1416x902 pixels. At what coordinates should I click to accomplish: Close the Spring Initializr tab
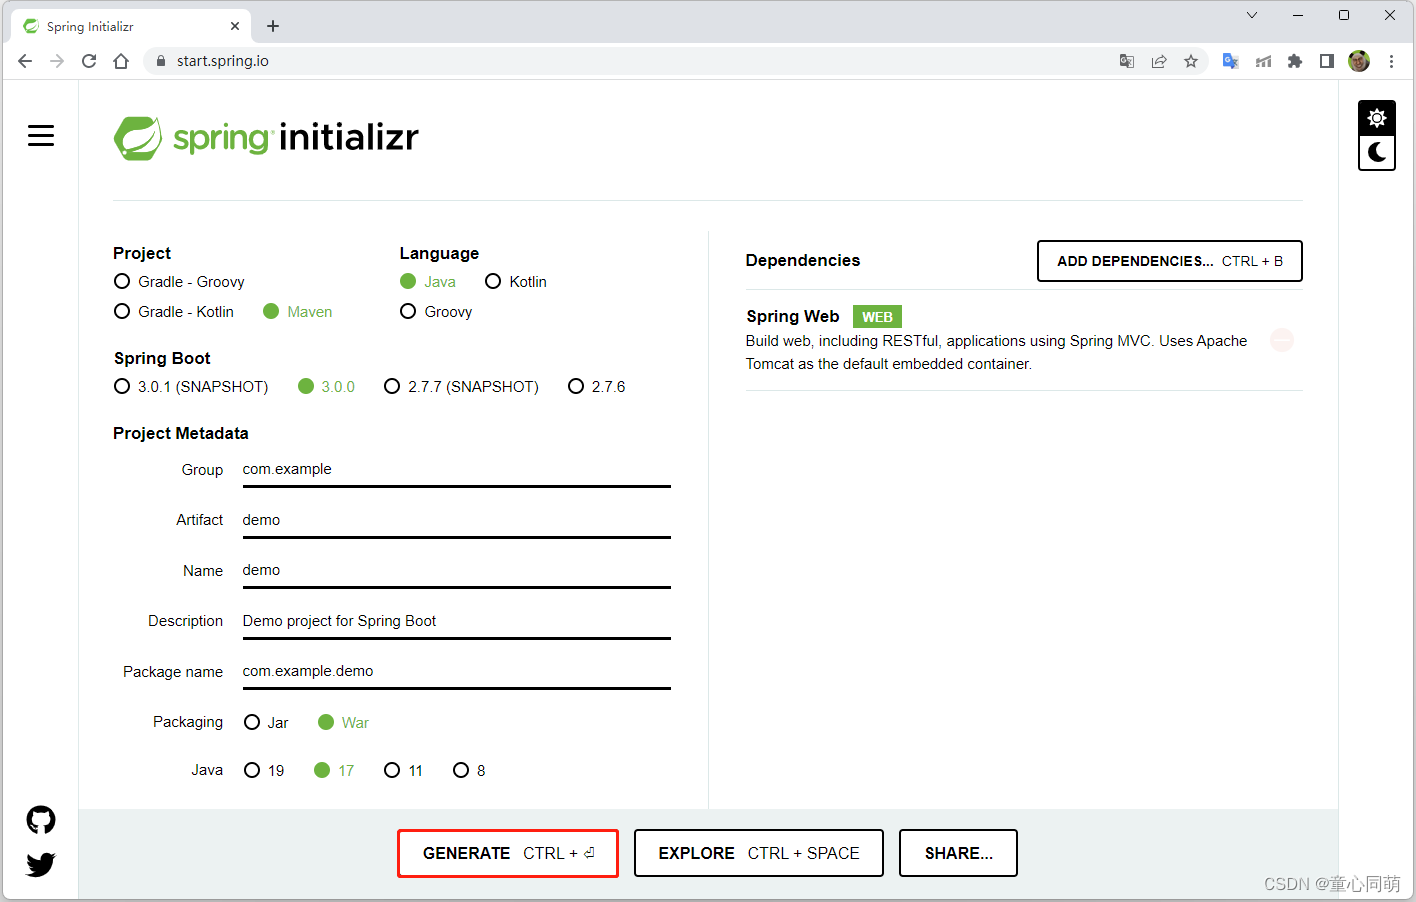235,26
